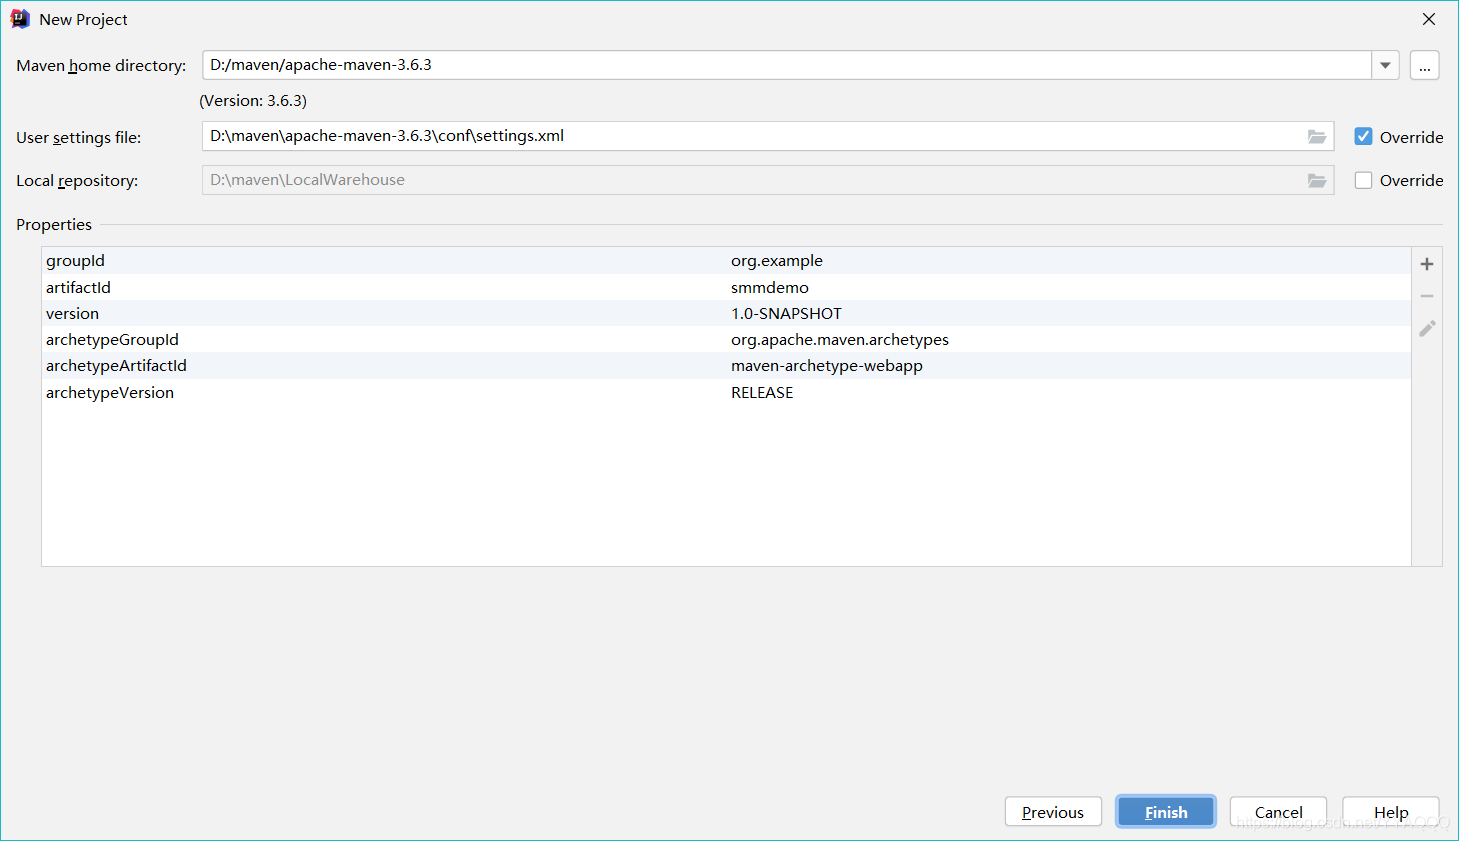
Task: Click the remove property minus icon
Action: [1427, 296]
